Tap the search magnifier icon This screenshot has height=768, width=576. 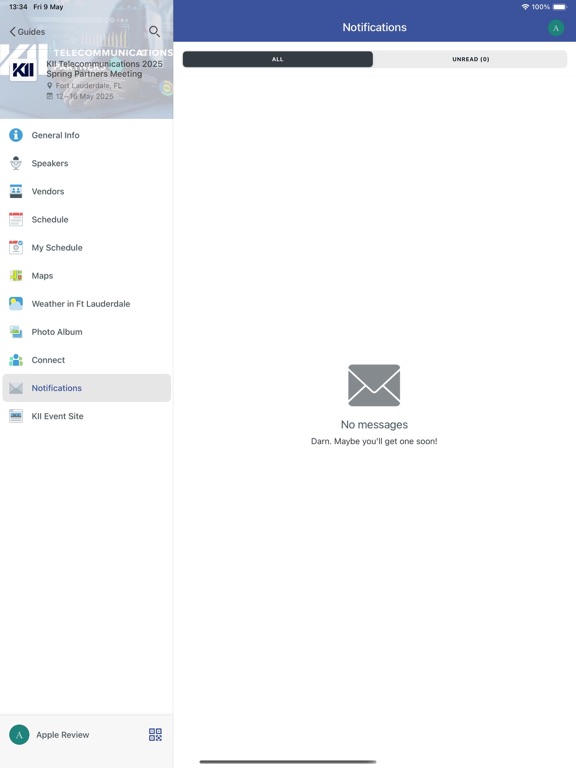[154, 31]
